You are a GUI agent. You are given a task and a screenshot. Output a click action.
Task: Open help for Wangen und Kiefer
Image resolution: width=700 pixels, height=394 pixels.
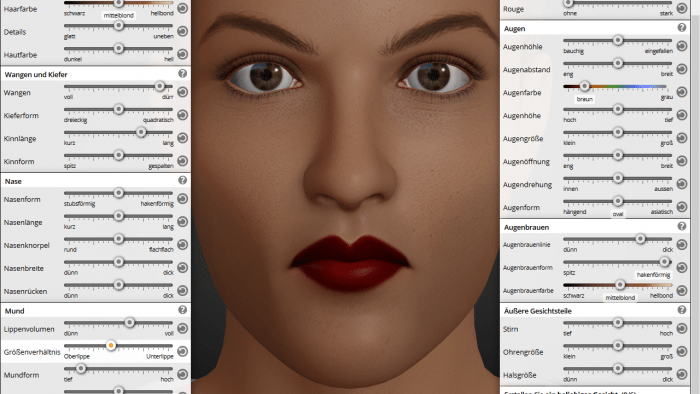pyautogui.click(x=183, y=74)
